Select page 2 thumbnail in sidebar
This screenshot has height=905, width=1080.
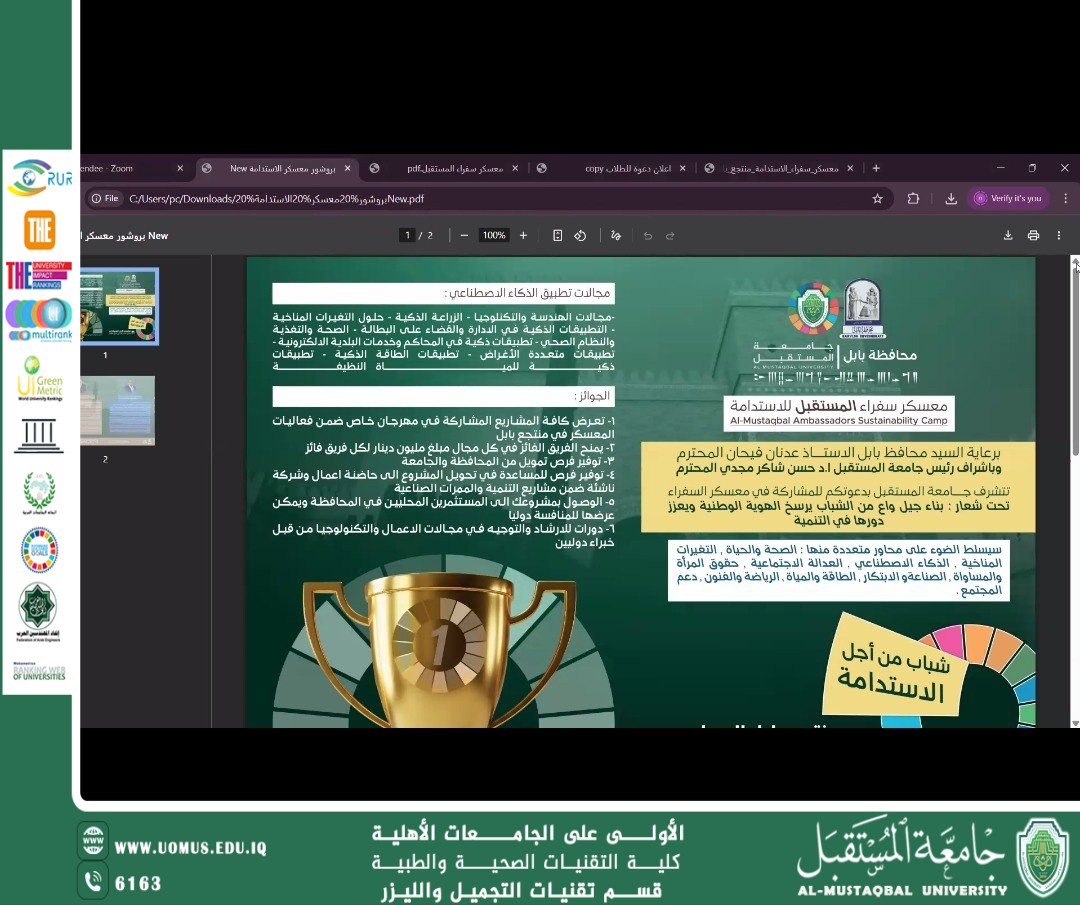coord(118,410)
